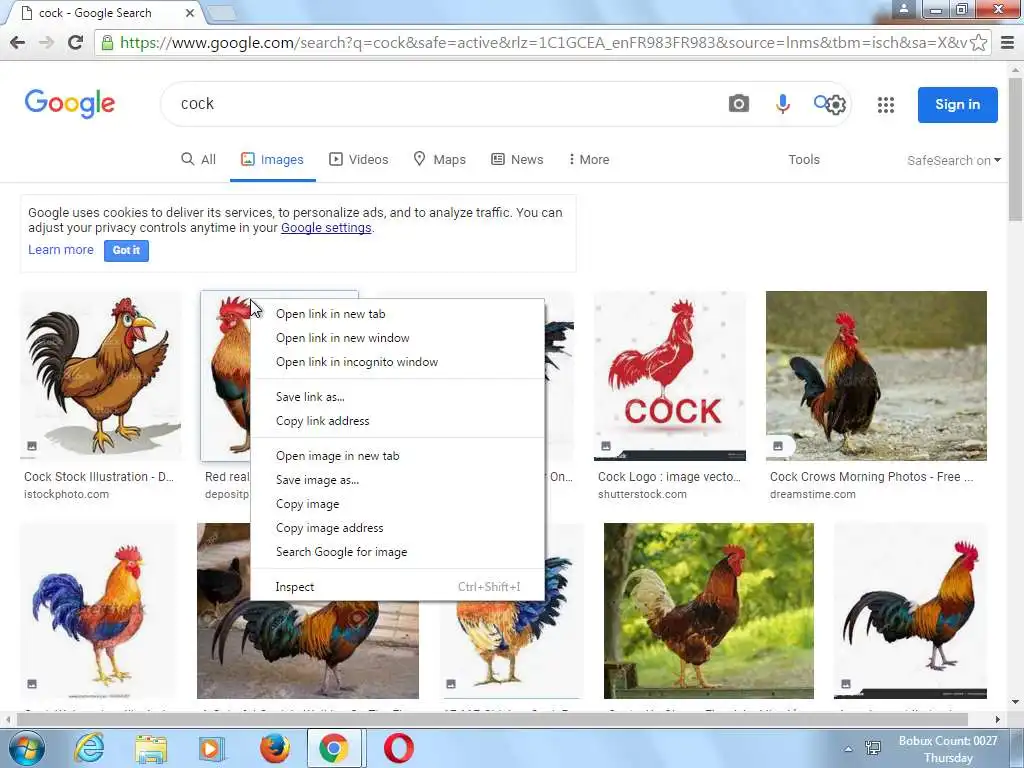Click the horizontal scrollbar right arrow
The height and width of the screenshot is (768, 1024).
[997, 720]
